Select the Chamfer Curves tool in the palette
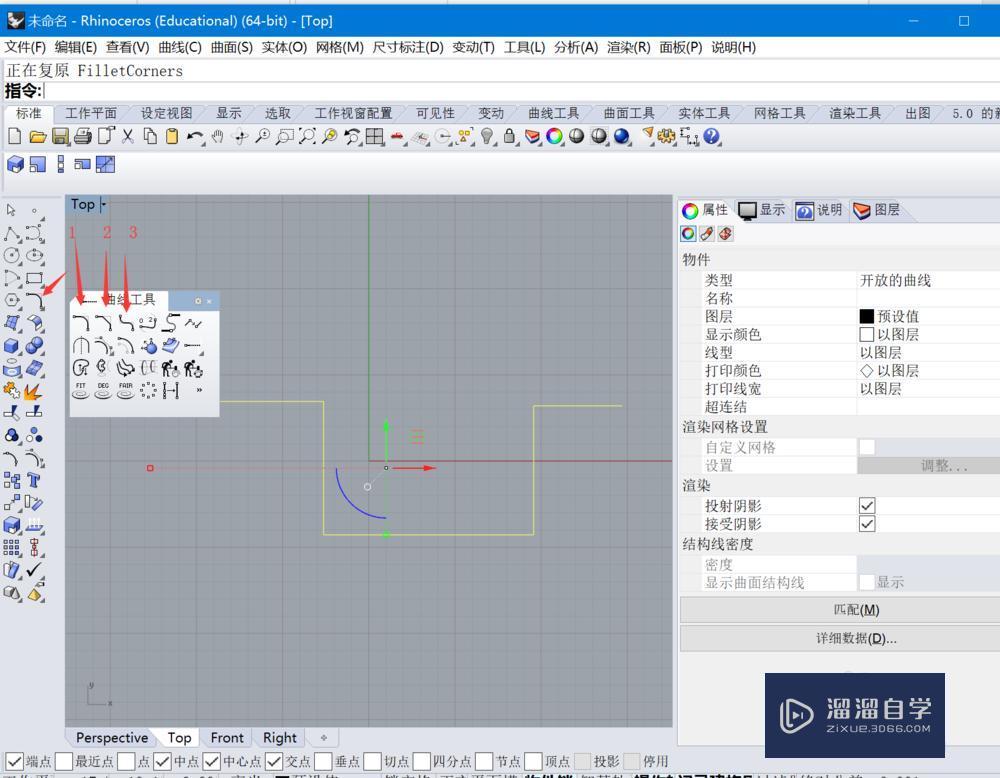 point(103,323)
